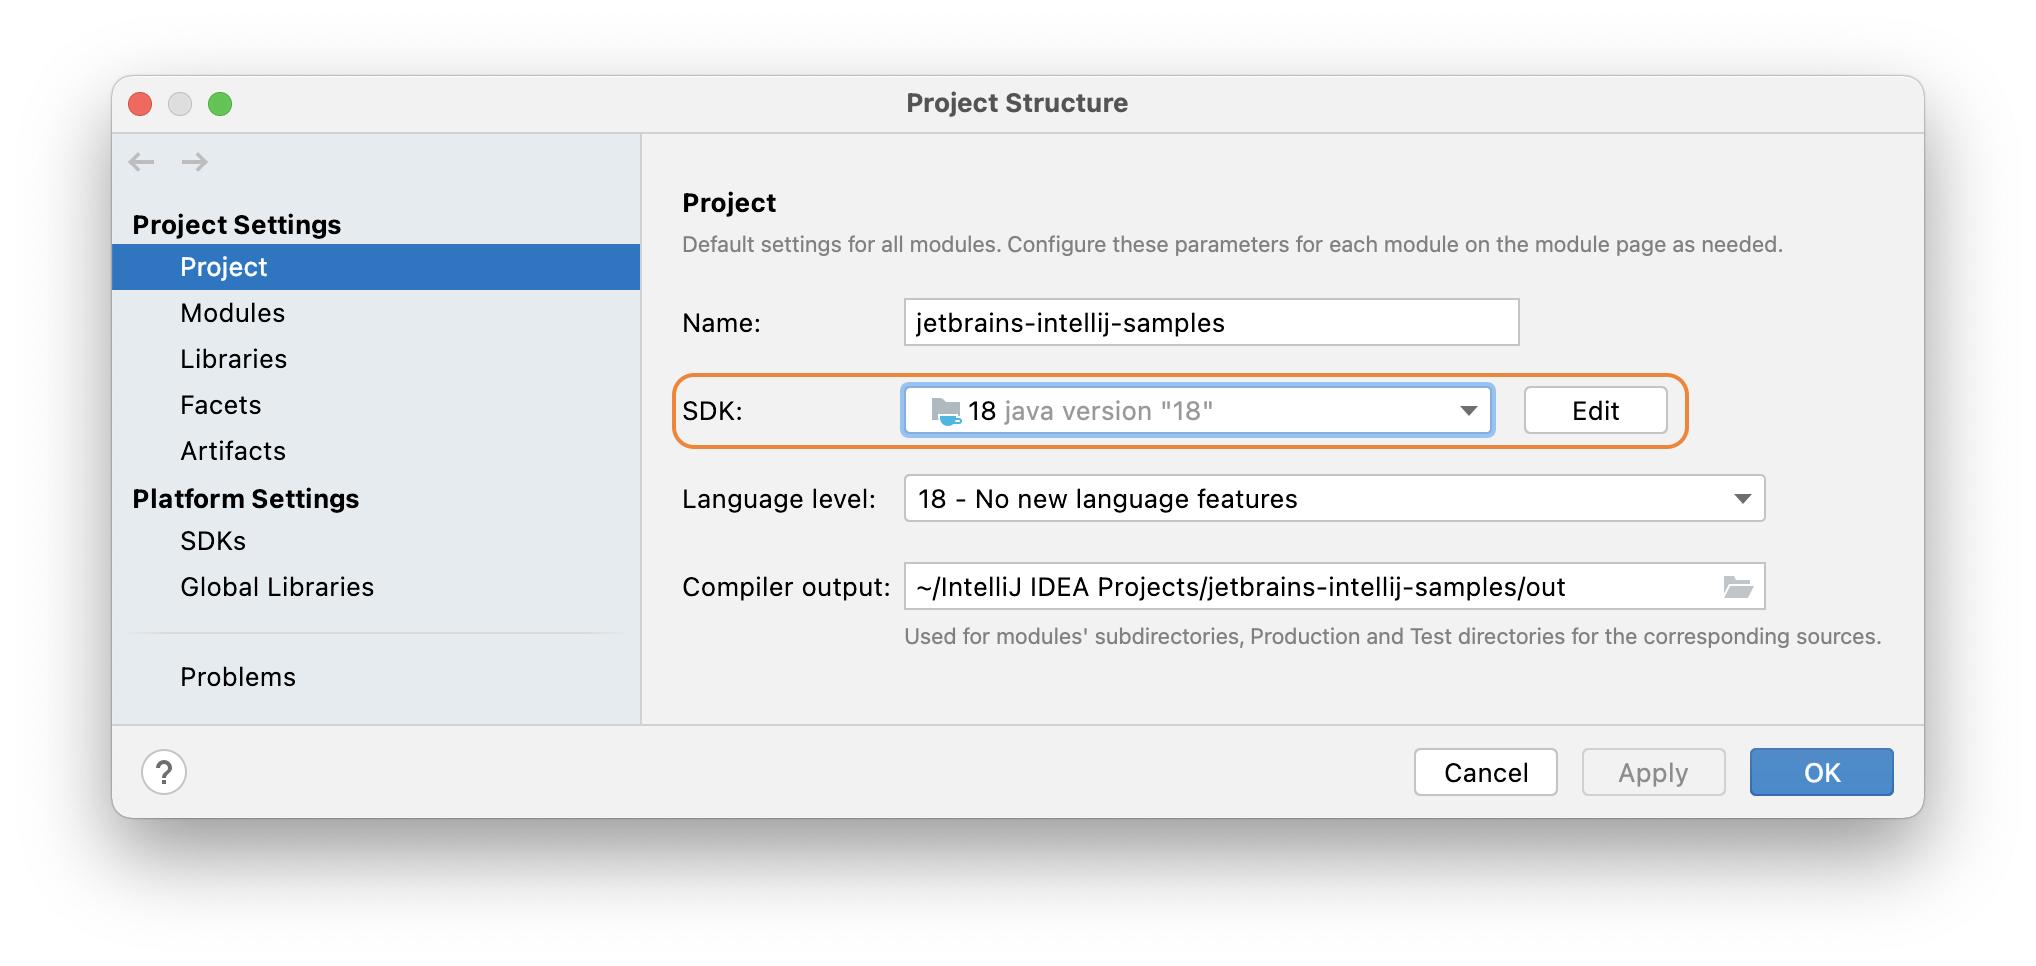Switch to the Facets page

(376, 405)
